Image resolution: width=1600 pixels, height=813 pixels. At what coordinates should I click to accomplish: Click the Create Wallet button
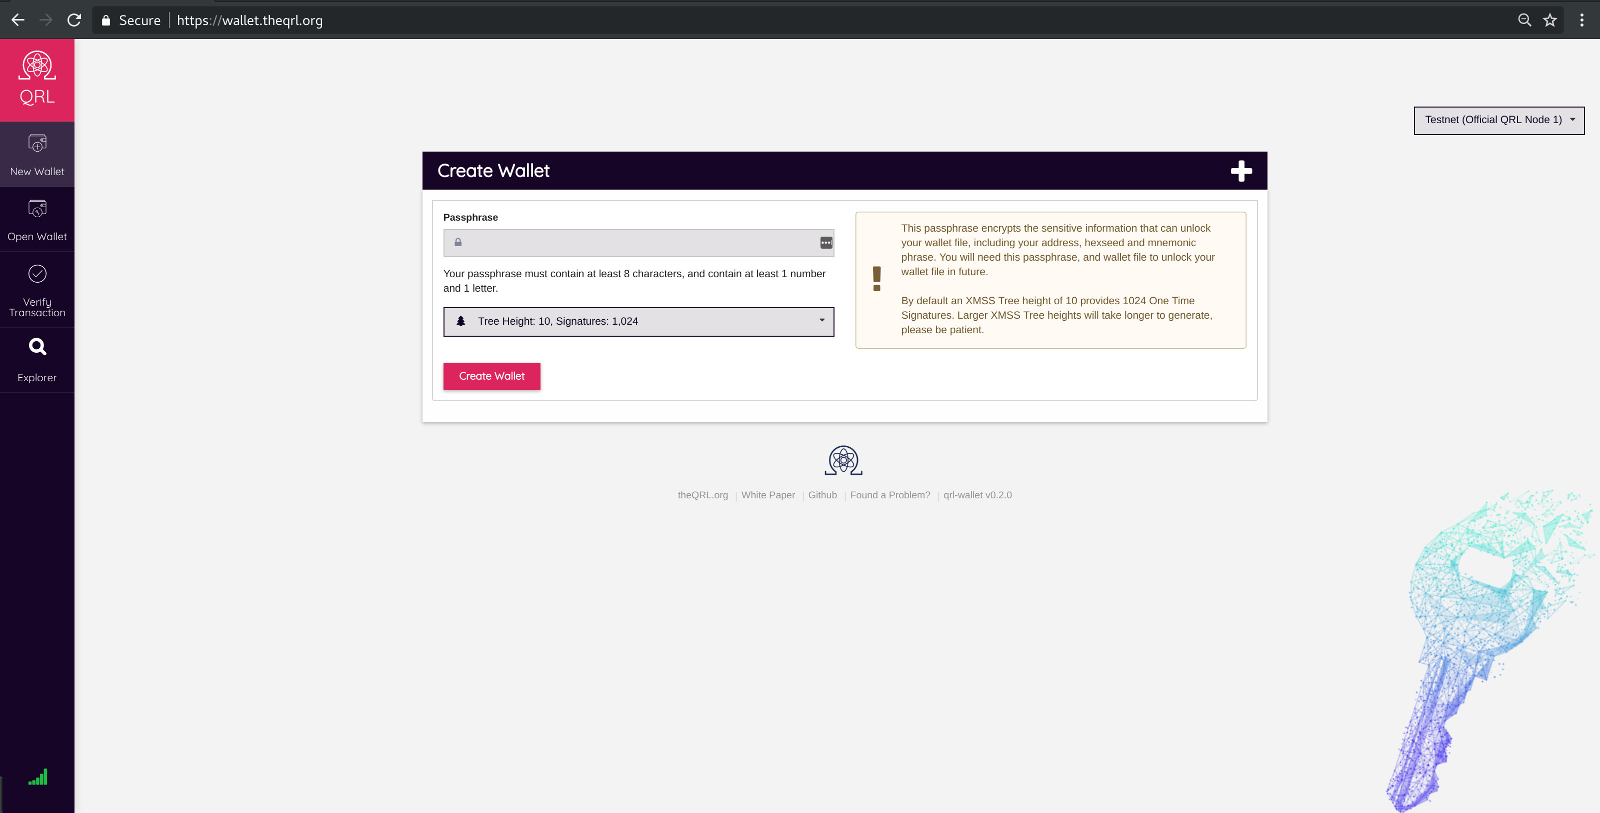coord(492,376)
